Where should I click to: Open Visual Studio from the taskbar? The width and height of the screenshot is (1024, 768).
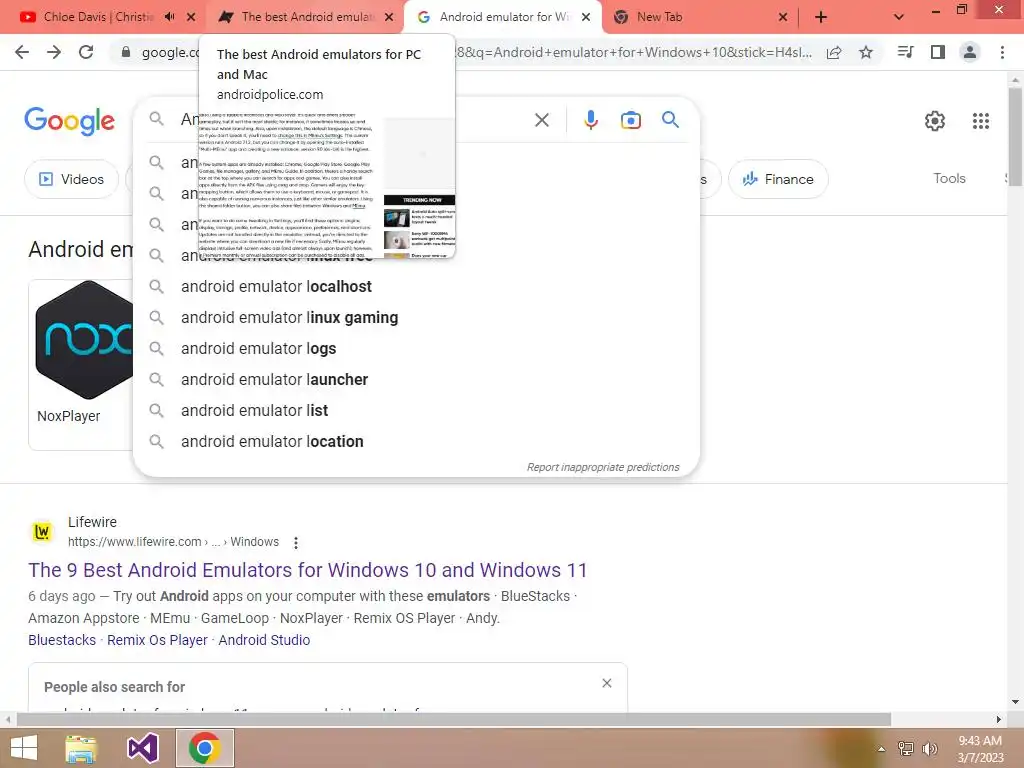(142, 748)
